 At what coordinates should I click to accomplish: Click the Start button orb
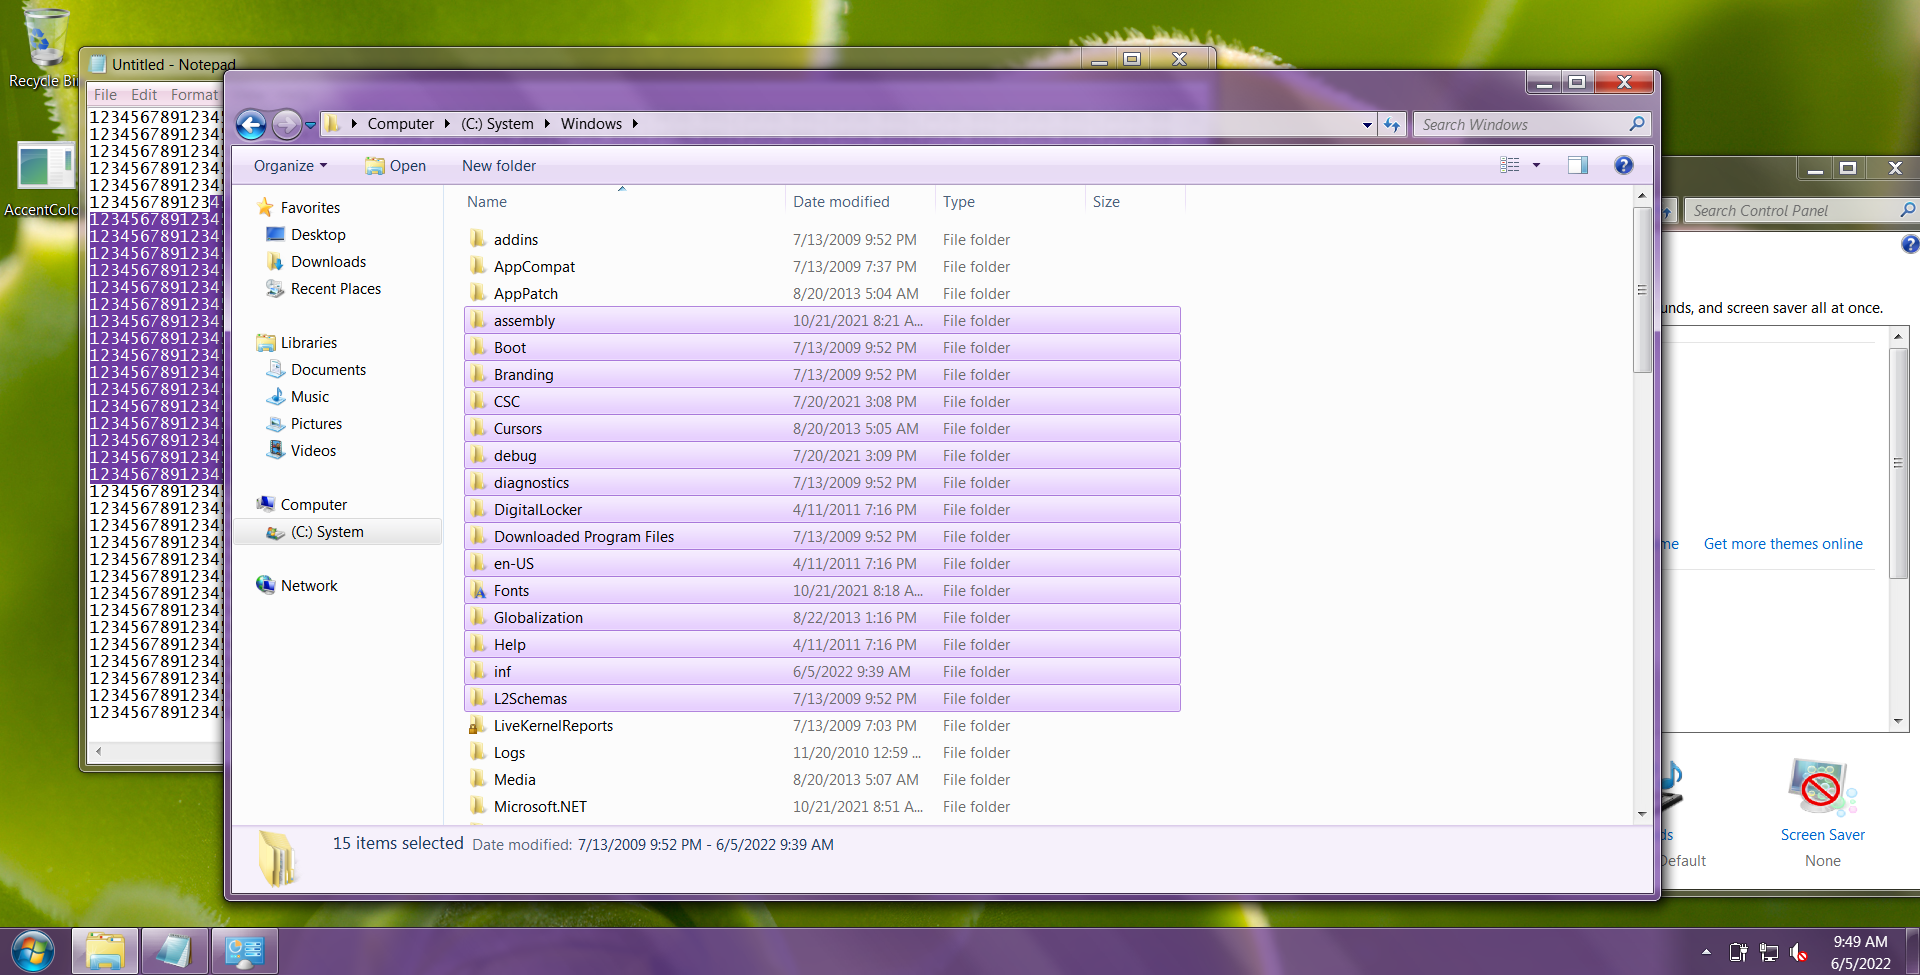click(x=33, y=951)
